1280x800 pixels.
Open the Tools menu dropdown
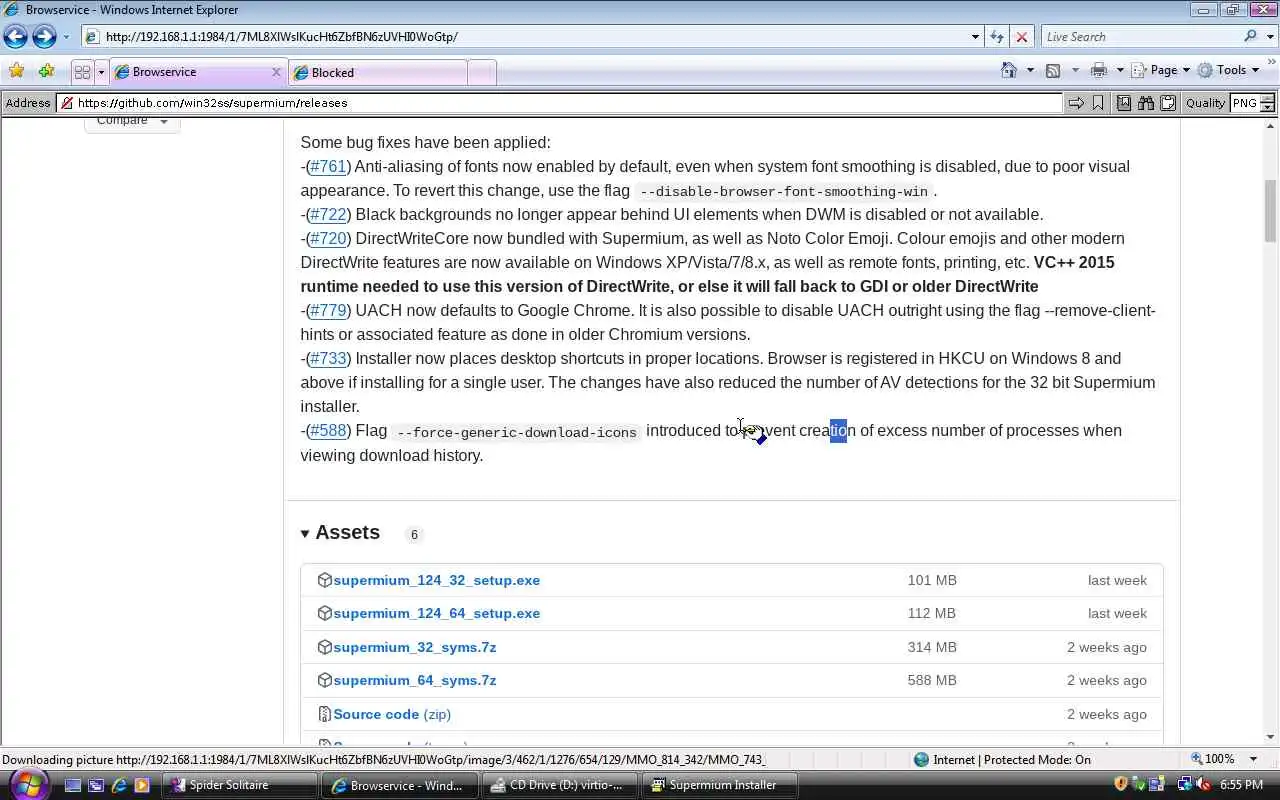(1227, 70)
